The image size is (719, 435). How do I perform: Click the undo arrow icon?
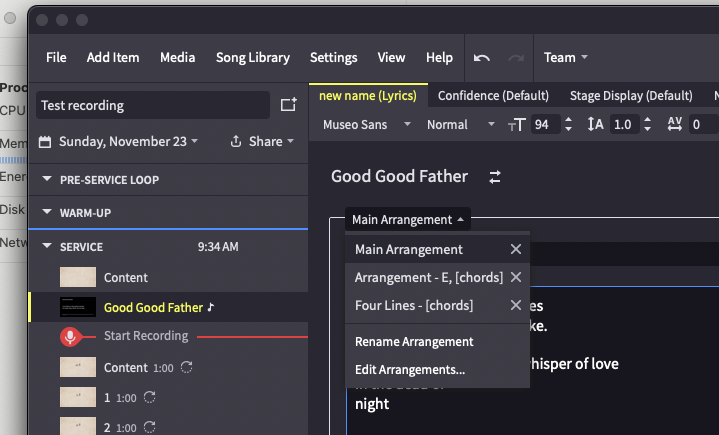pos(481,58)
